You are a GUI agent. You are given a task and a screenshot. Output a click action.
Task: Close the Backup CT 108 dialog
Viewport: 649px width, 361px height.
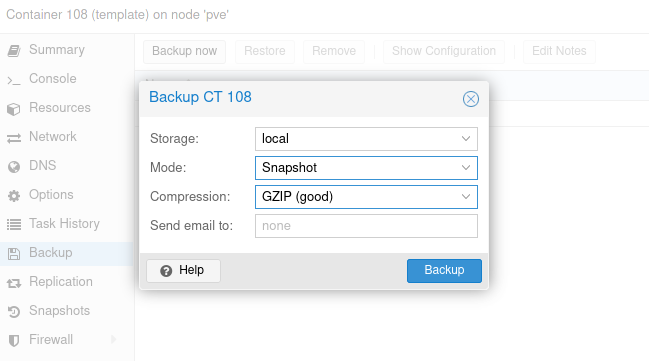click(x=471, y=99)
